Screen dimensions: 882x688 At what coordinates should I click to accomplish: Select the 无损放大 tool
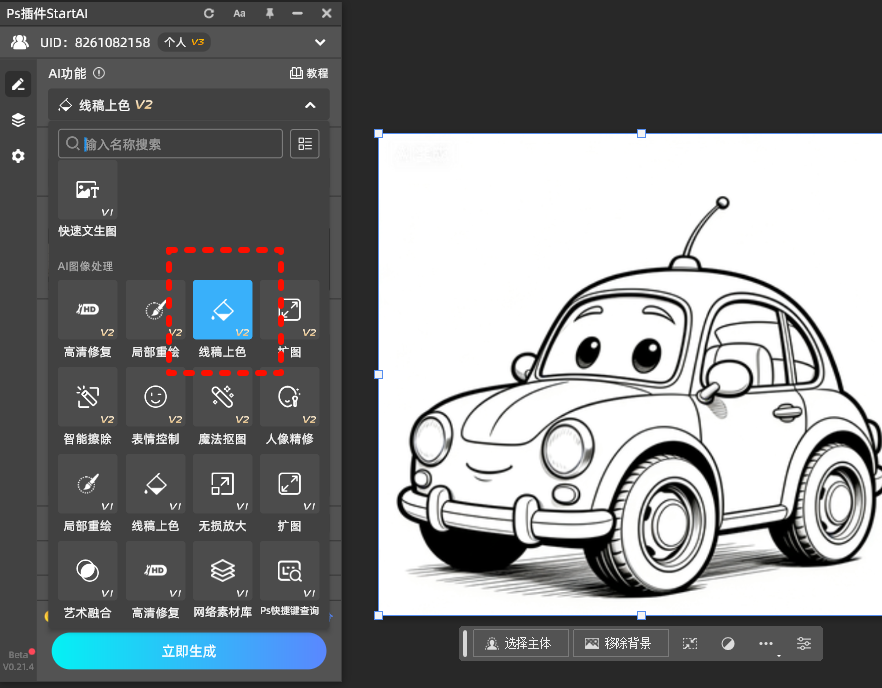[x=222, y=484]
